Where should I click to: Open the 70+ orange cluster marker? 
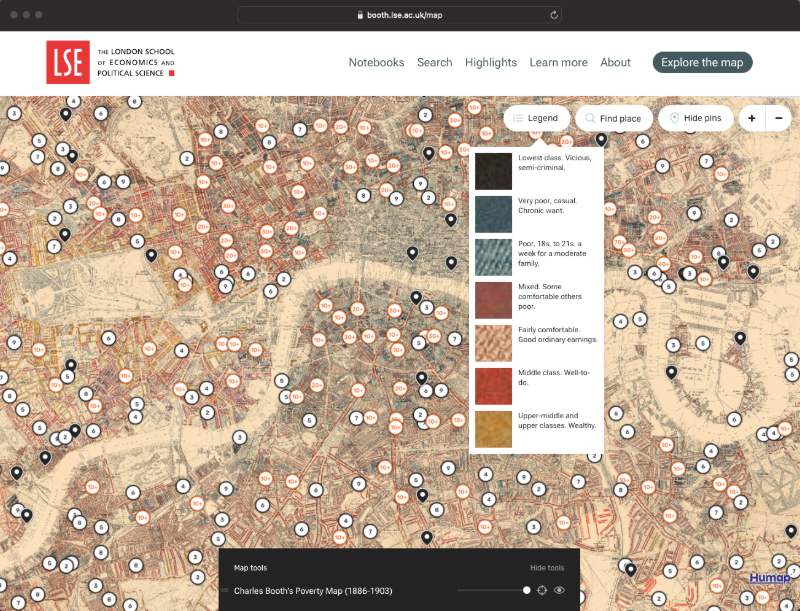click(x=619, y=242)
